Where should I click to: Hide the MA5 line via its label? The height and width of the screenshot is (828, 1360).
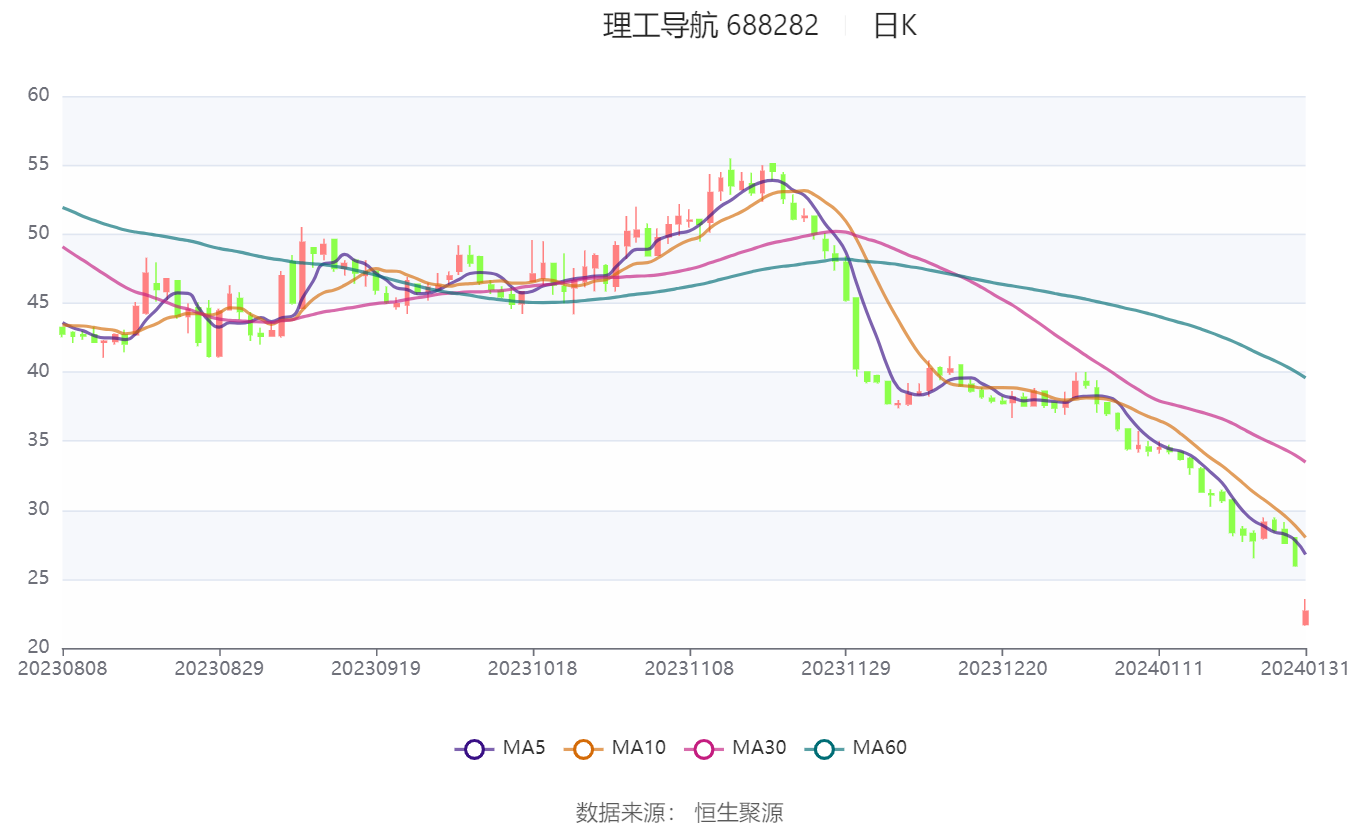[524, 747]
